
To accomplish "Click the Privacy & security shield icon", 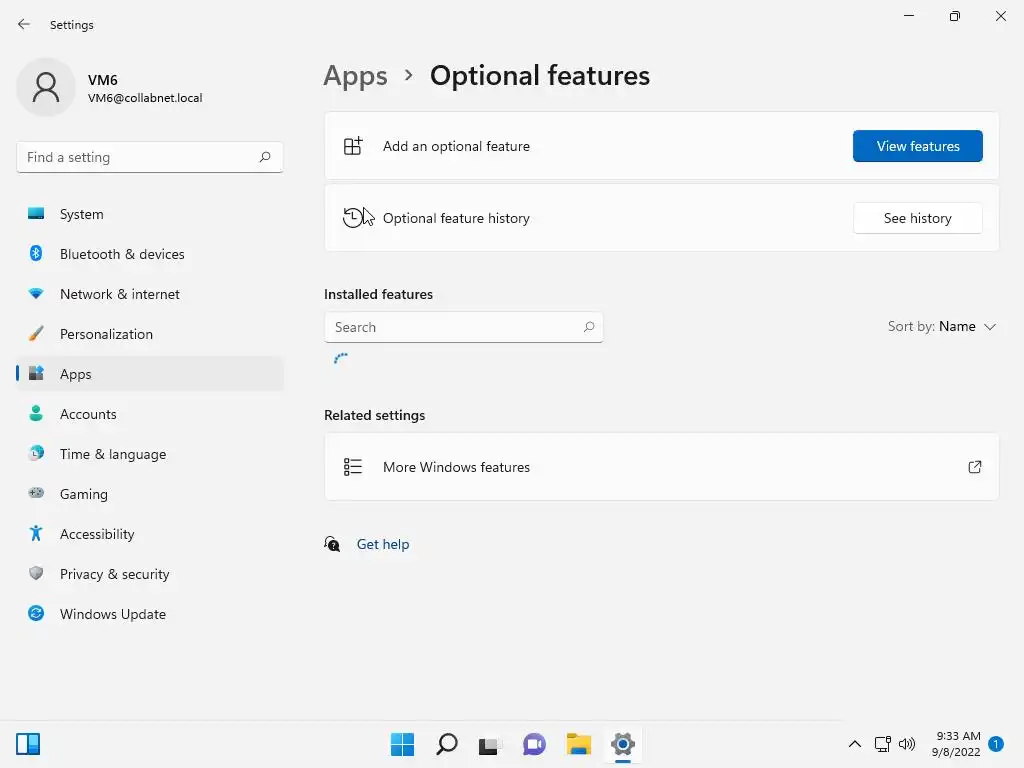I will point(36,574).
